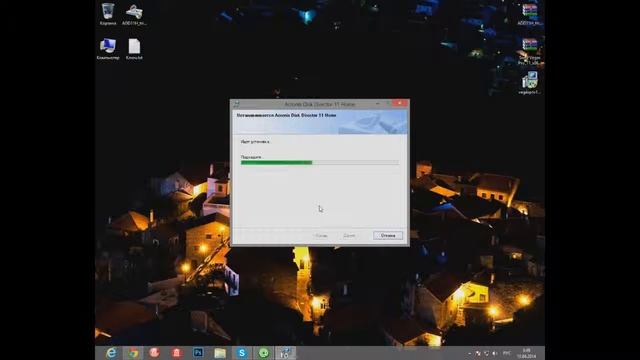Screen dimensions: 640x360
Task: Click the Отмена (Cancel) button in installer
Action: 387,236
